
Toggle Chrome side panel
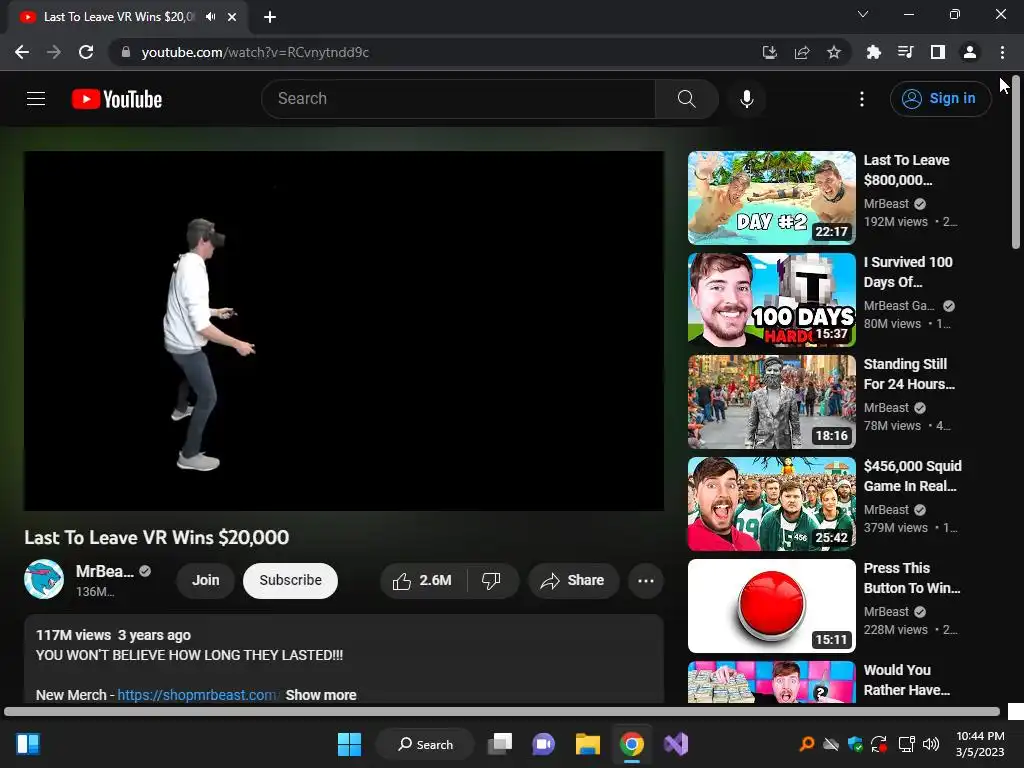coord(938,52)
